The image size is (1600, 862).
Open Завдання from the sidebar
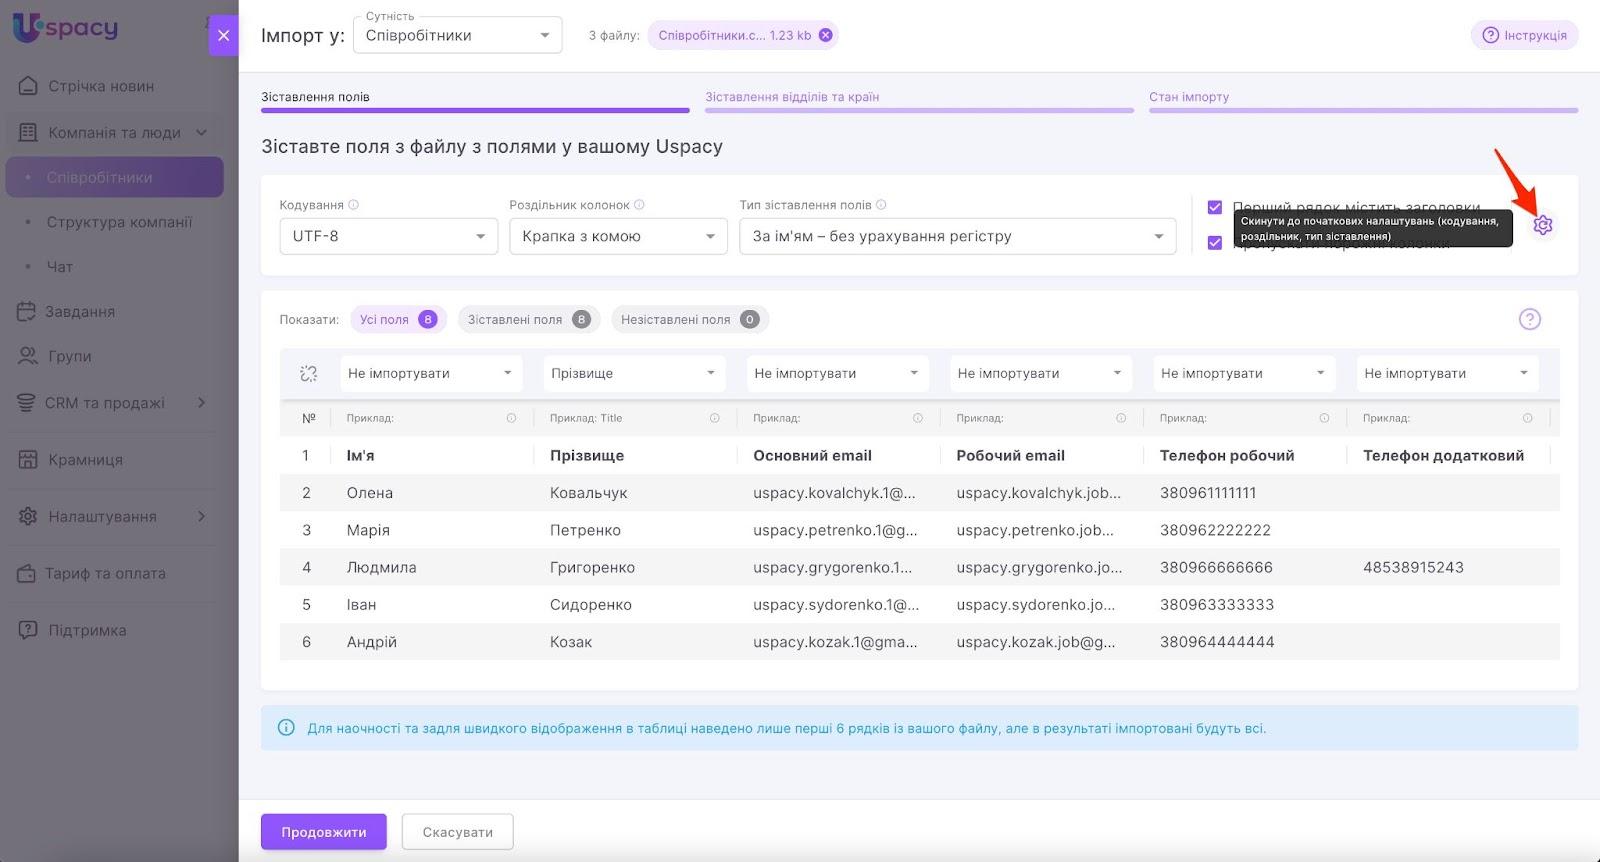80,311
